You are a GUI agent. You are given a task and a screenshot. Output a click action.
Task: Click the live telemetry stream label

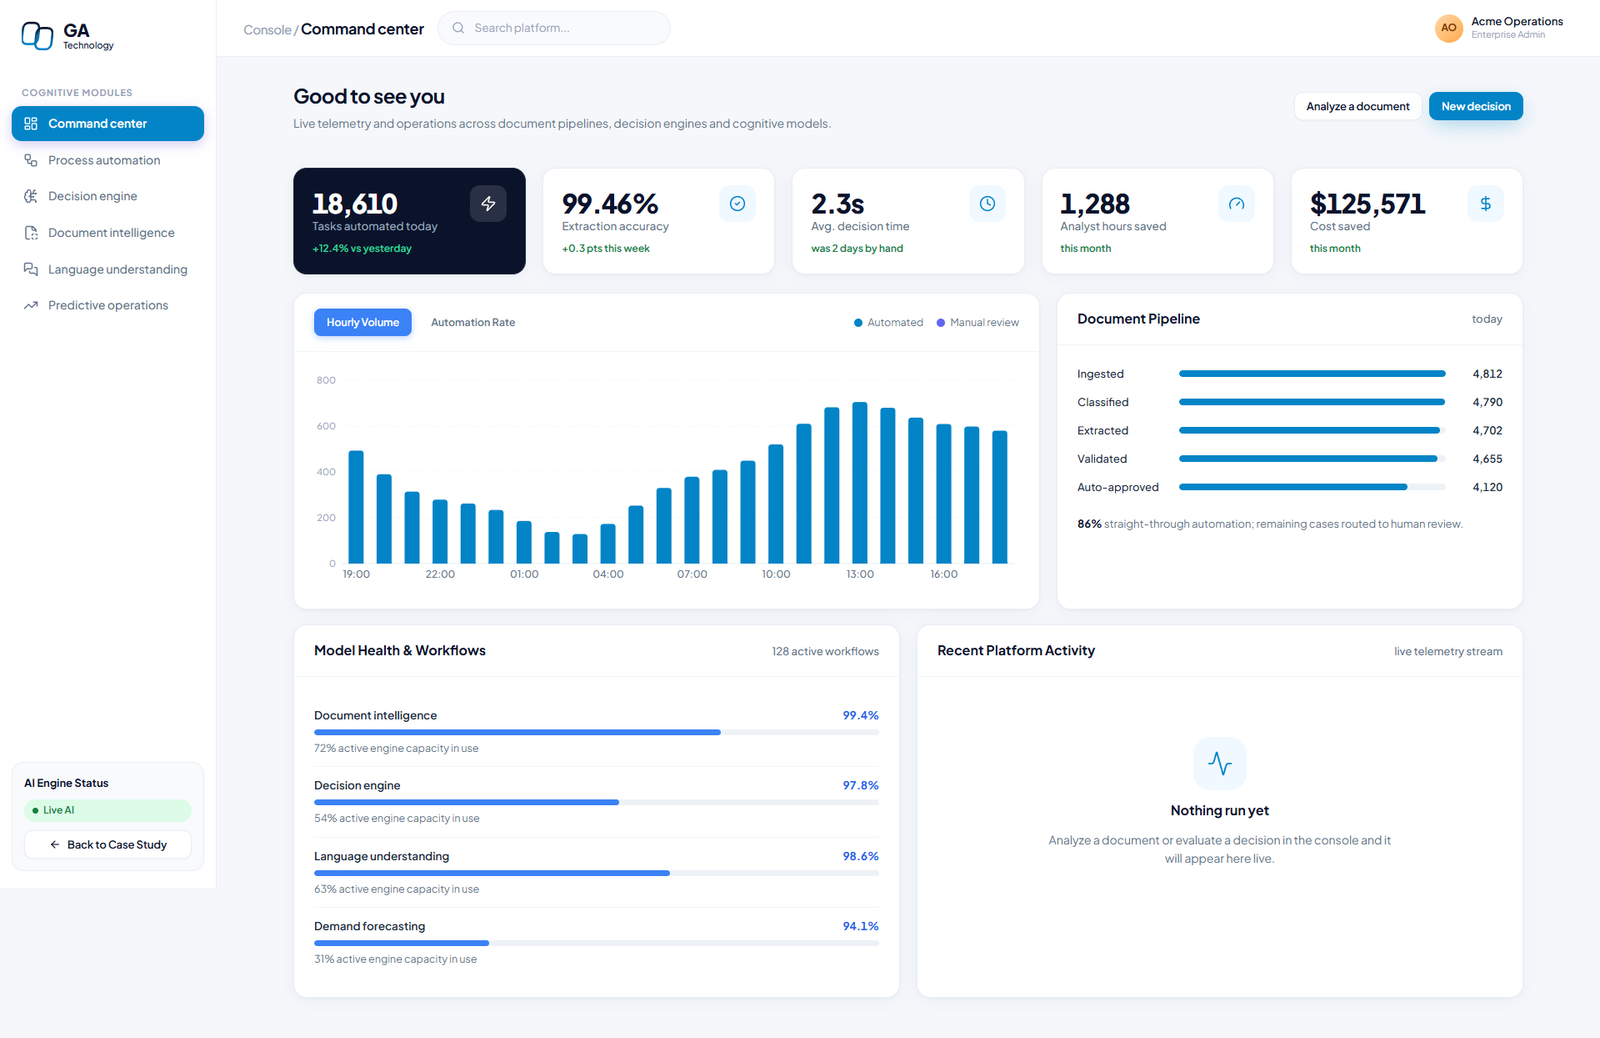point(1448,651)
